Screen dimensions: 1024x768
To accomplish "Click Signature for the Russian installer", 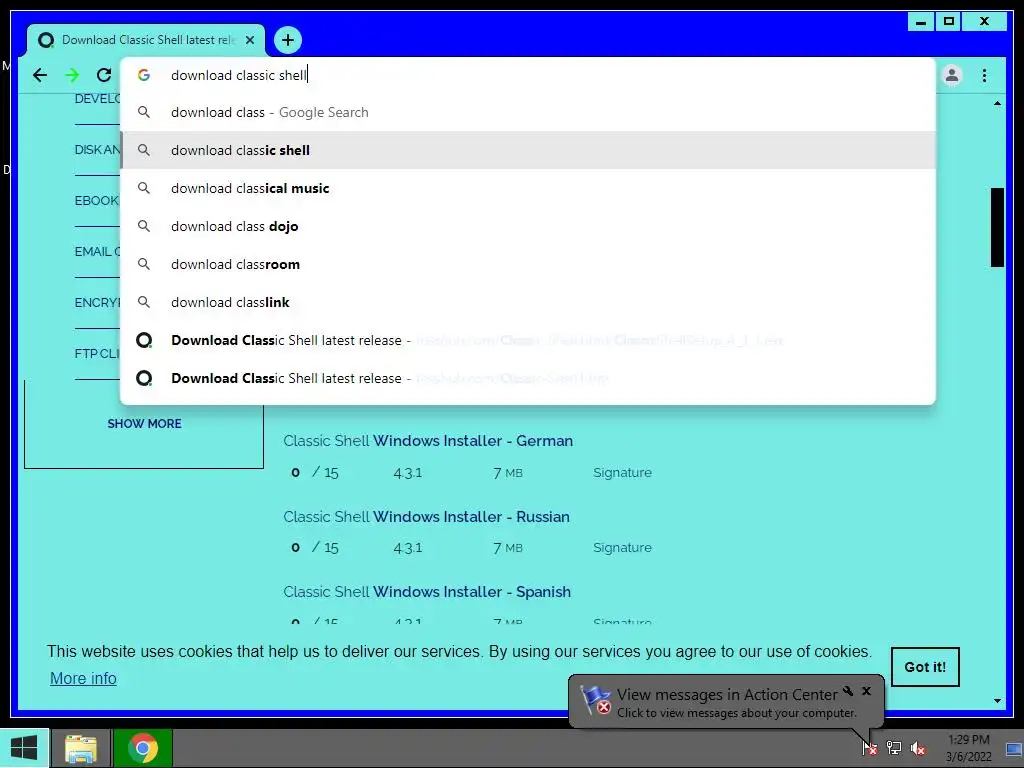I will tap(622, 547).
